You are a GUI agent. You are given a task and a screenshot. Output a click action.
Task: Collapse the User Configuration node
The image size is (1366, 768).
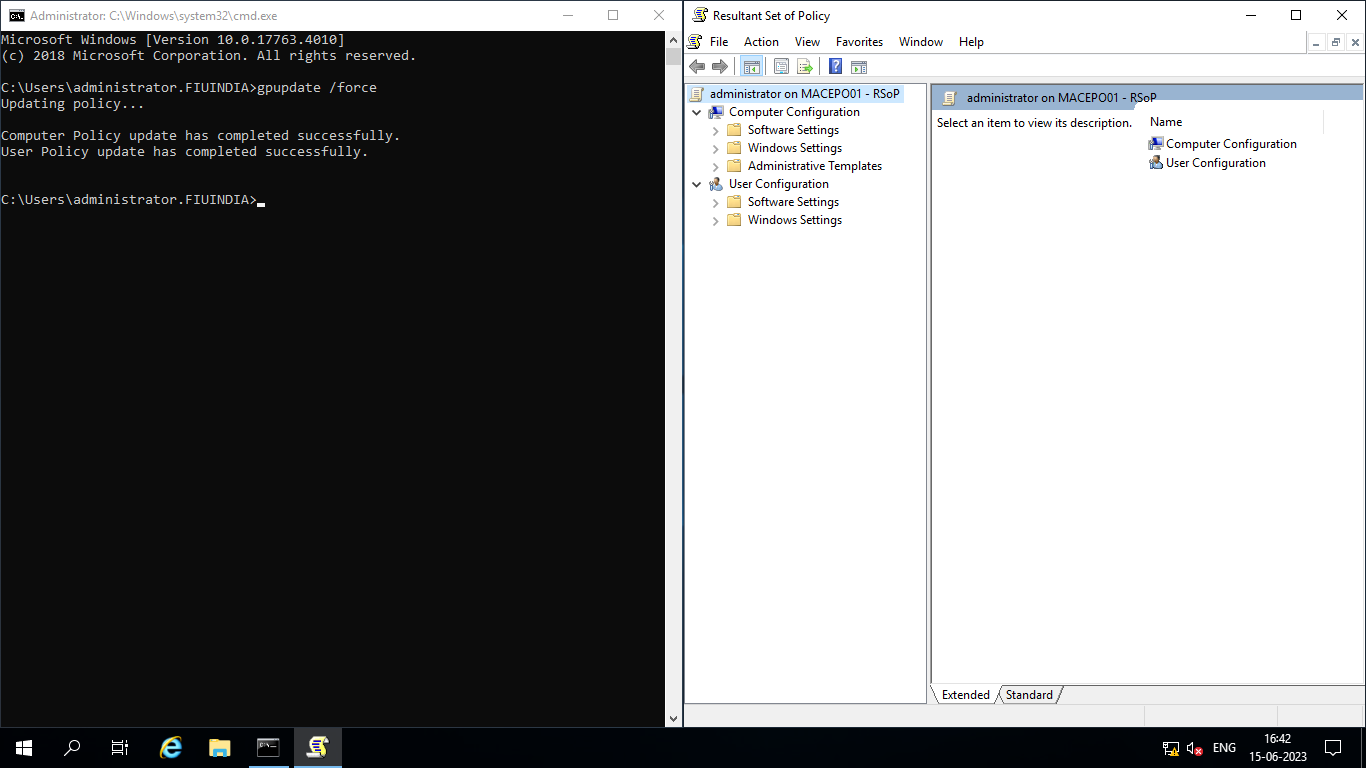pyautogui.click(x=697, y=183)
